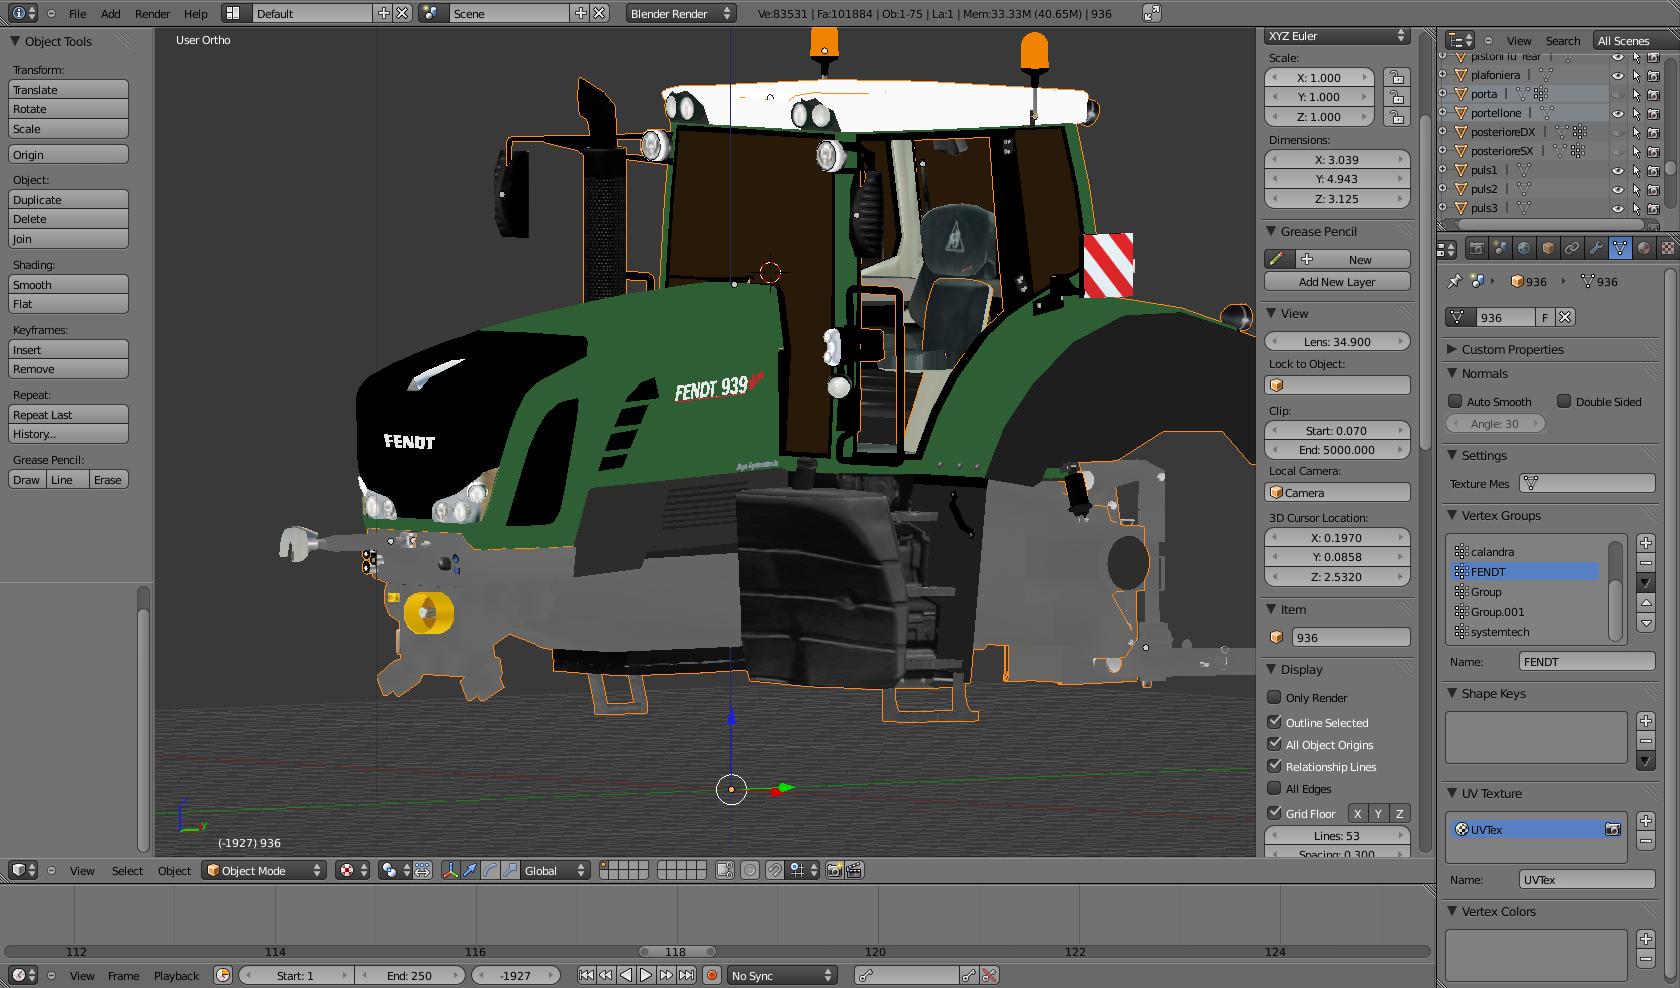Open the Object properties tab (orange cube)
This screenshot has height=988, width=1680.
1548,248
